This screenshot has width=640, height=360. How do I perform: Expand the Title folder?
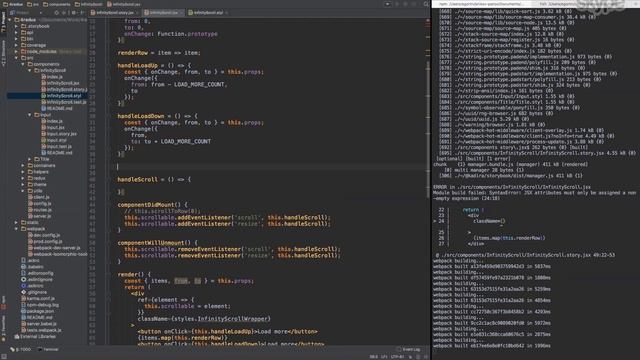[x=29, y=159]
